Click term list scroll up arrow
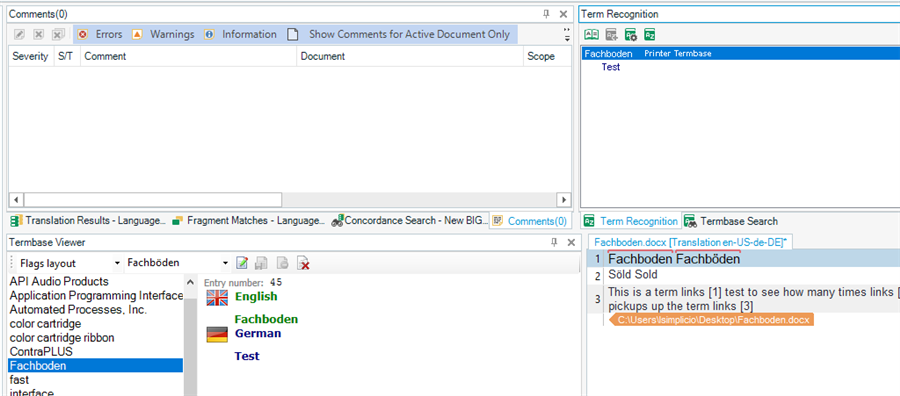 [191, 282]
